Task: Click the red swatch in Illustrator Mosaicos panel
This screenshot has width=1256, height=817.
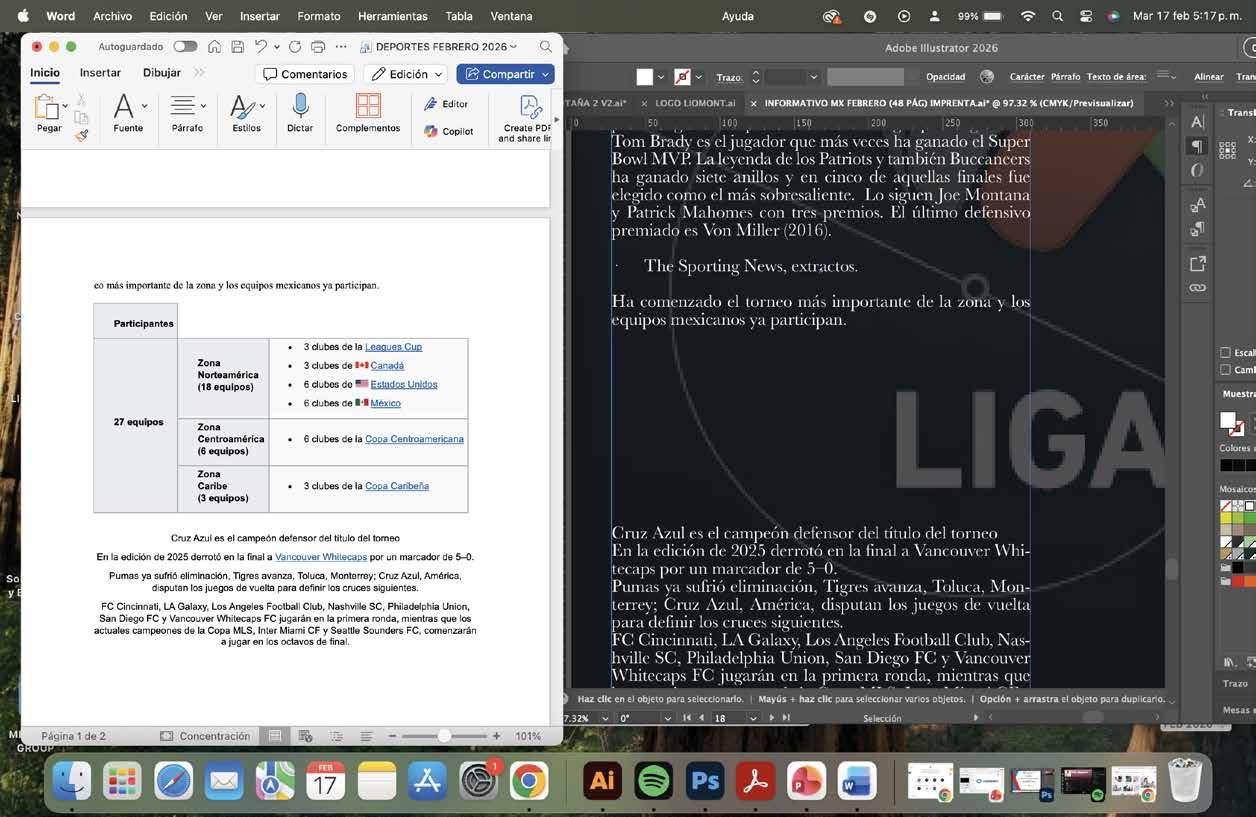Action: [1237, 581]
